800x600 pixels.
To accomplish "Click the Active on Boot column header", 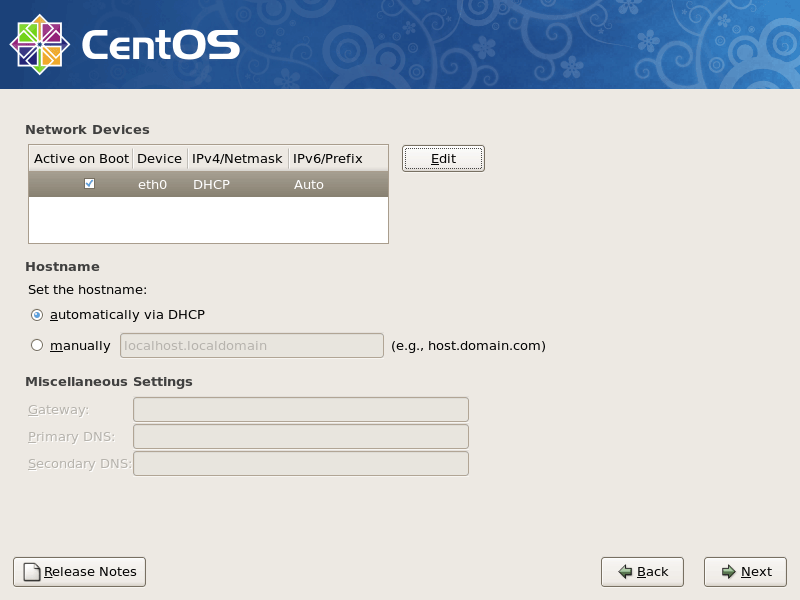I will click(x=79, y=157).
